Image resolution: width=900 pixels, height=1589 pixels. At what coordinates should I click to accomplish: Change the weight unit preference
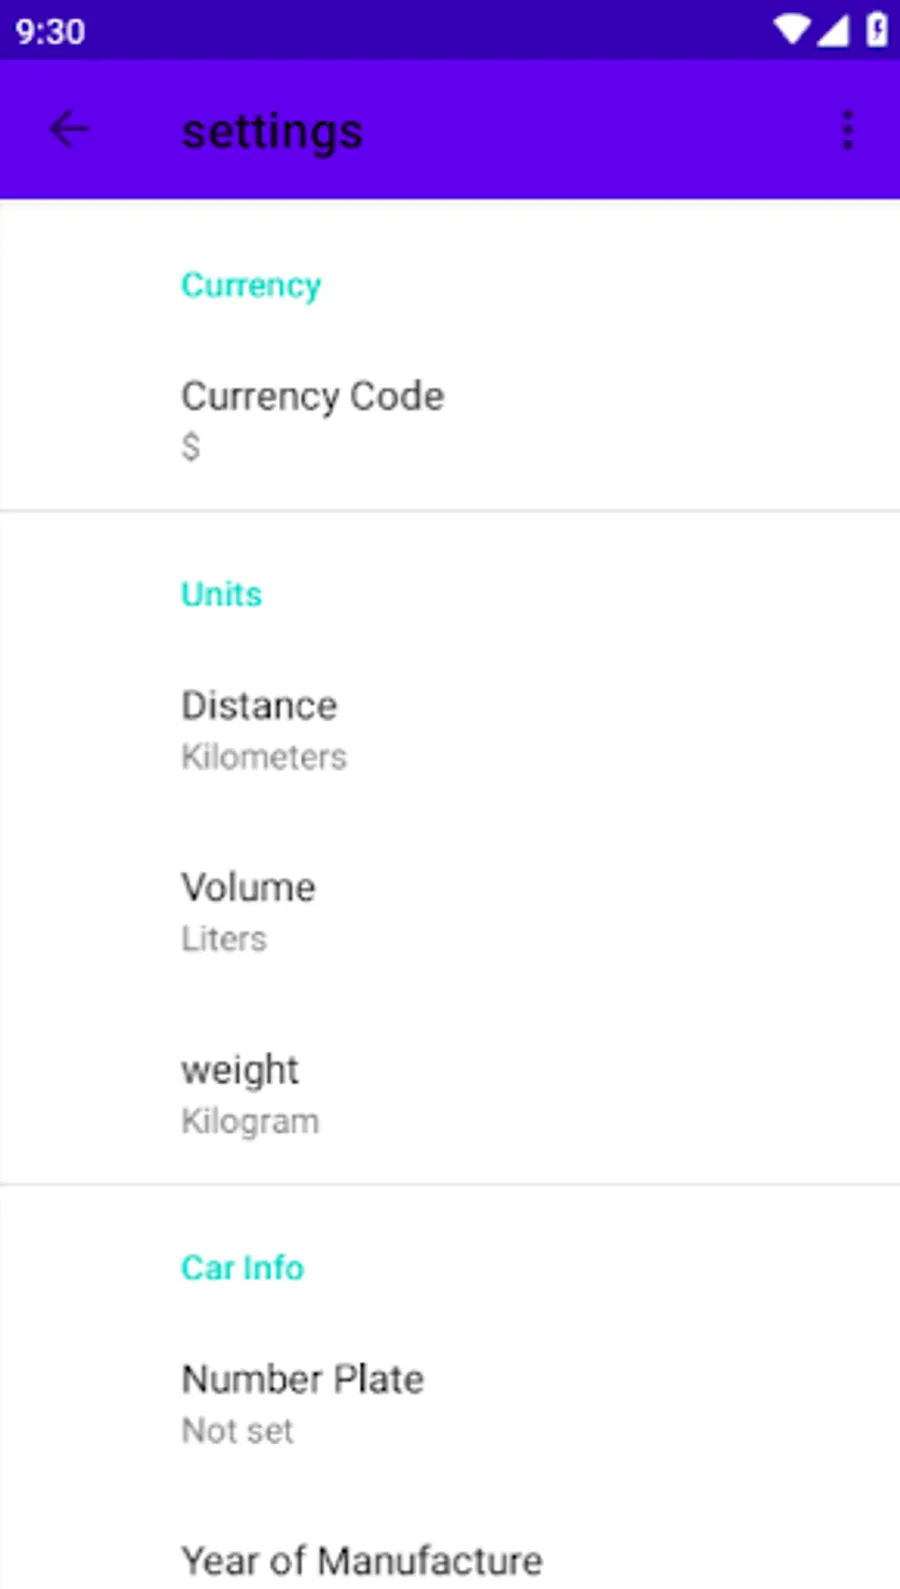point(240,1070)
